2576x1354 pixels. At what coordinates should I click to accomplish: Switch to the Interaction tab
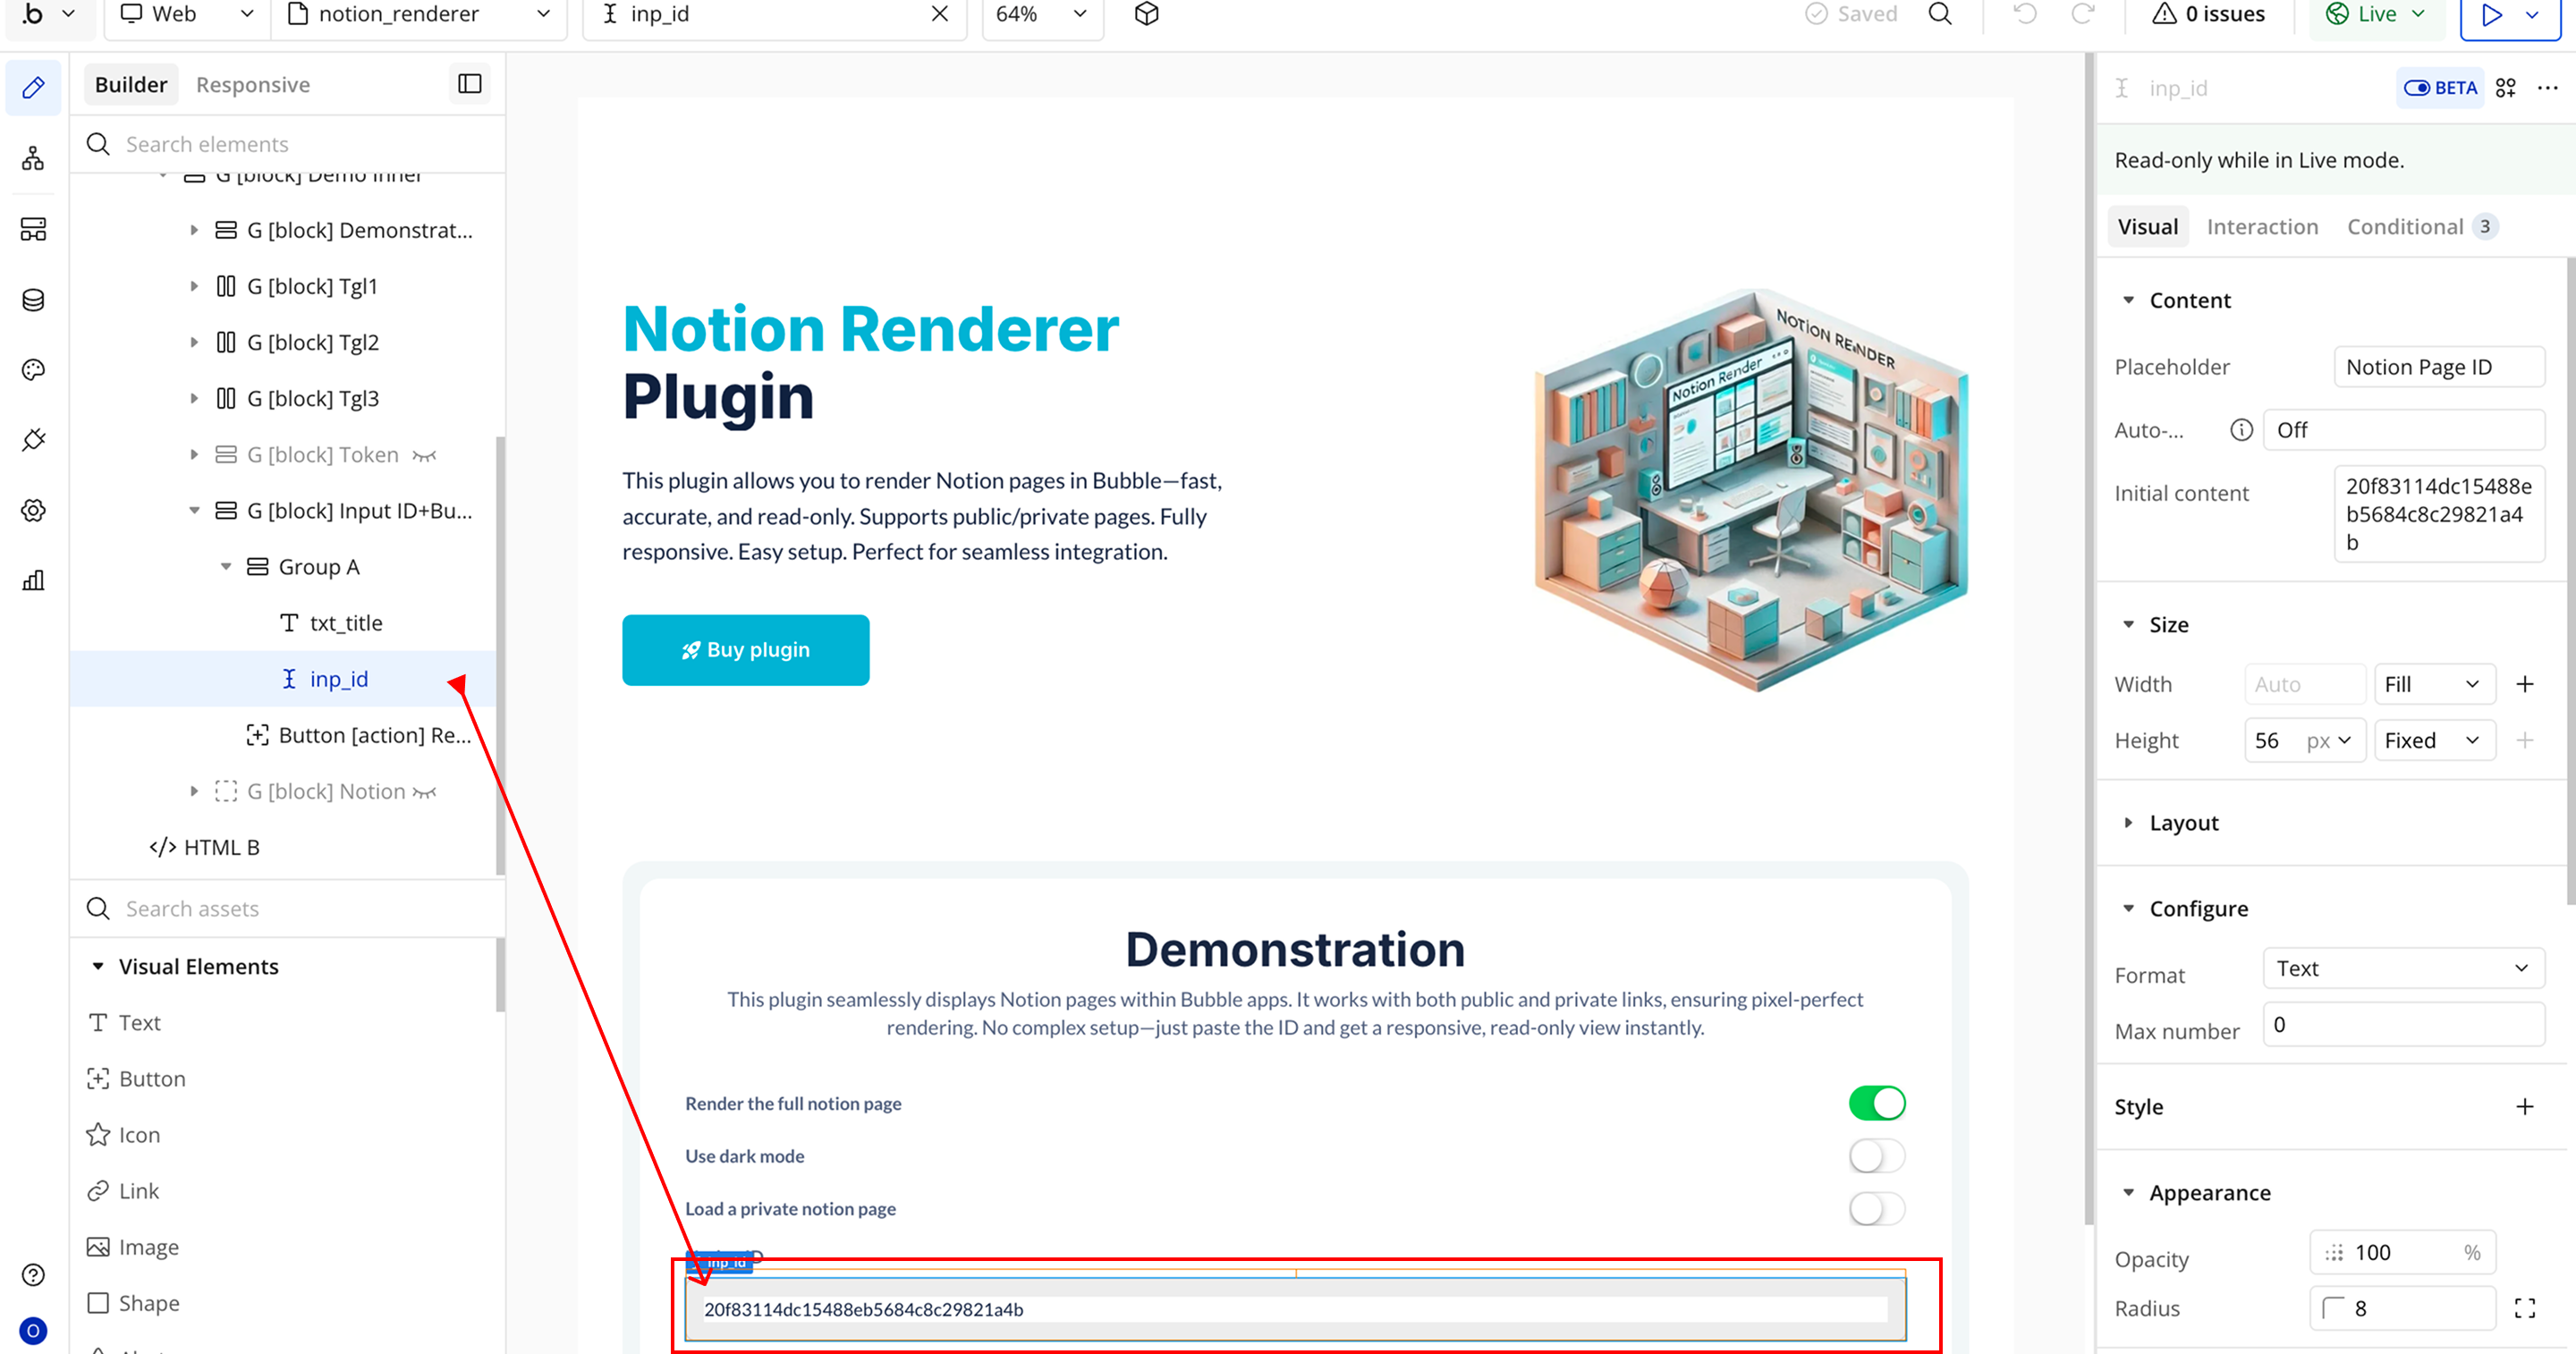2261,227
